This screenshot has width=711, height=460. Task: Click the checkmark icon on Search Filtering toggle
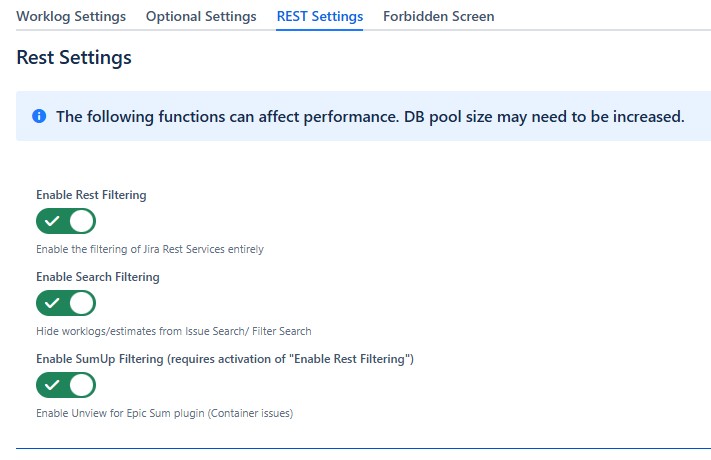52,303
